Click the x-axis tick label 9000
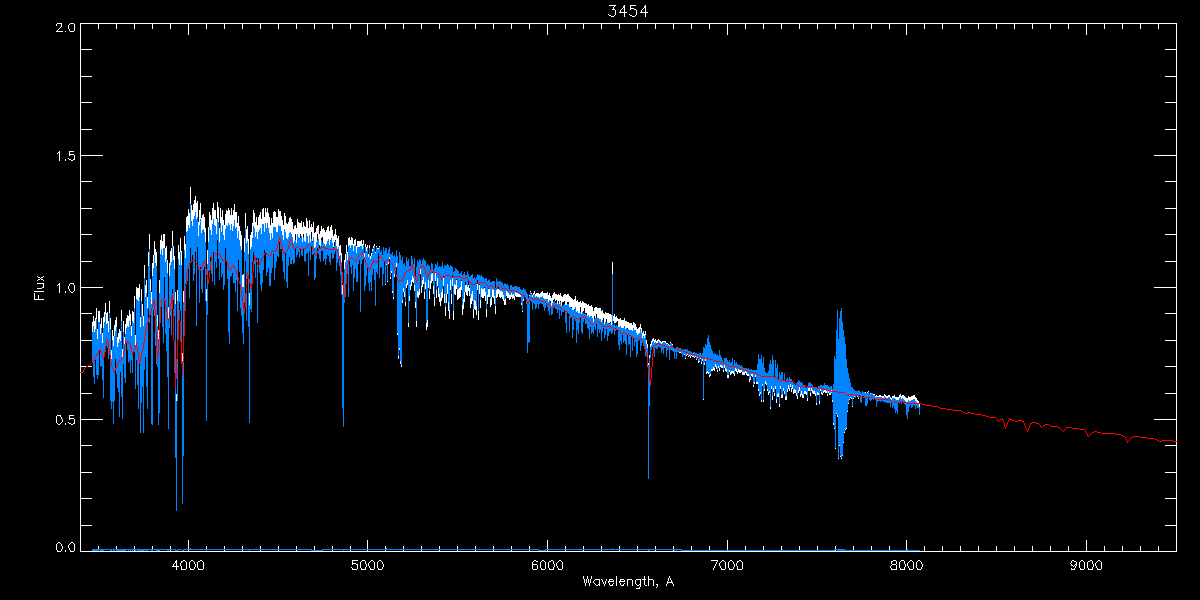 (x=1086, y=565)
